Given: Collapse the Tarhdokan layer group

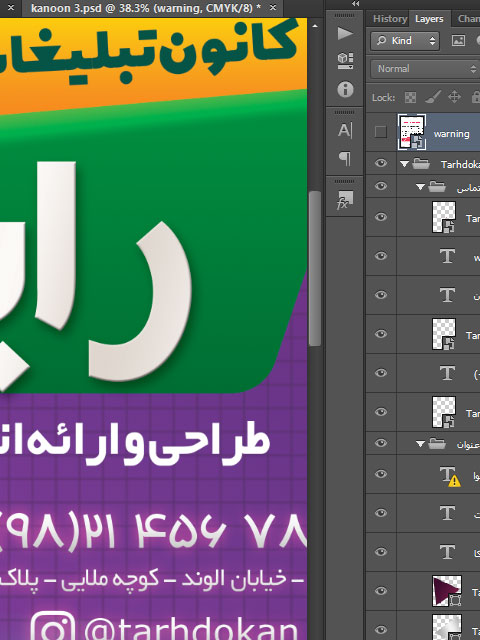Looking at the screenshot, I should pyautogui.click(x=404, y=164).
